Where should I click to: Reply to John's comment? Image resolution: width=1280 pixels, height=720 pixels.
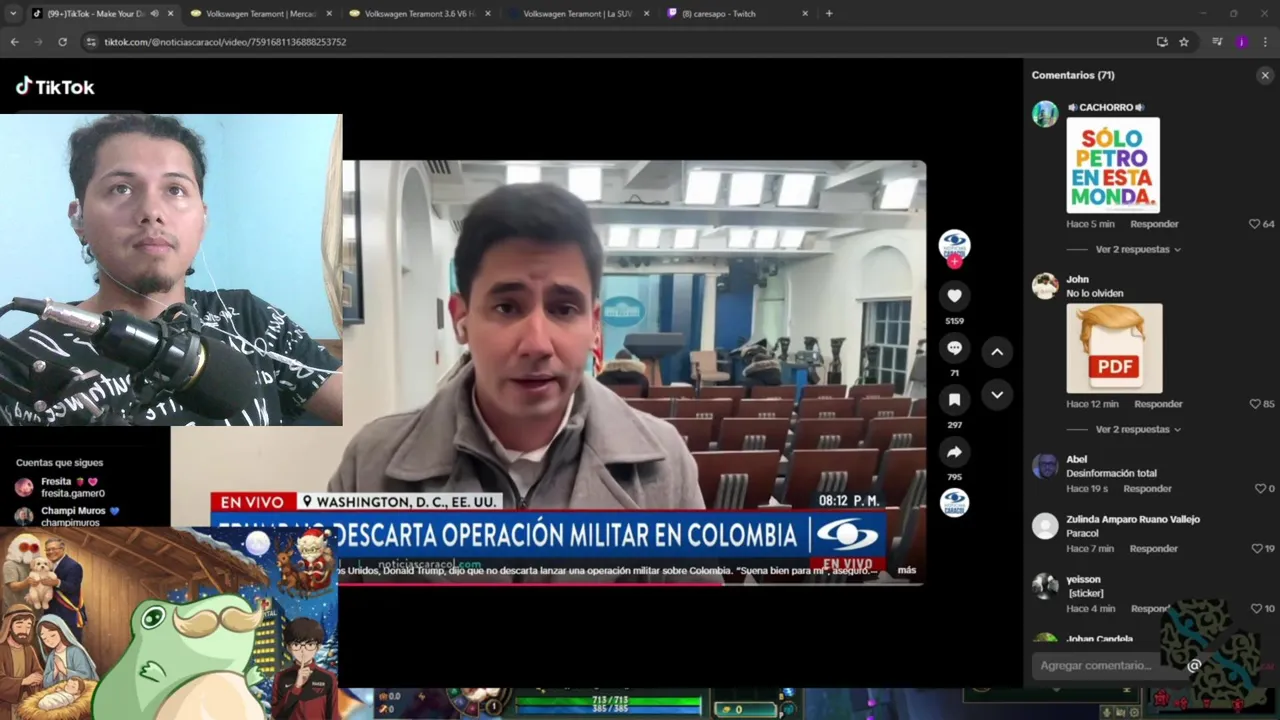tap(1158, 404)
